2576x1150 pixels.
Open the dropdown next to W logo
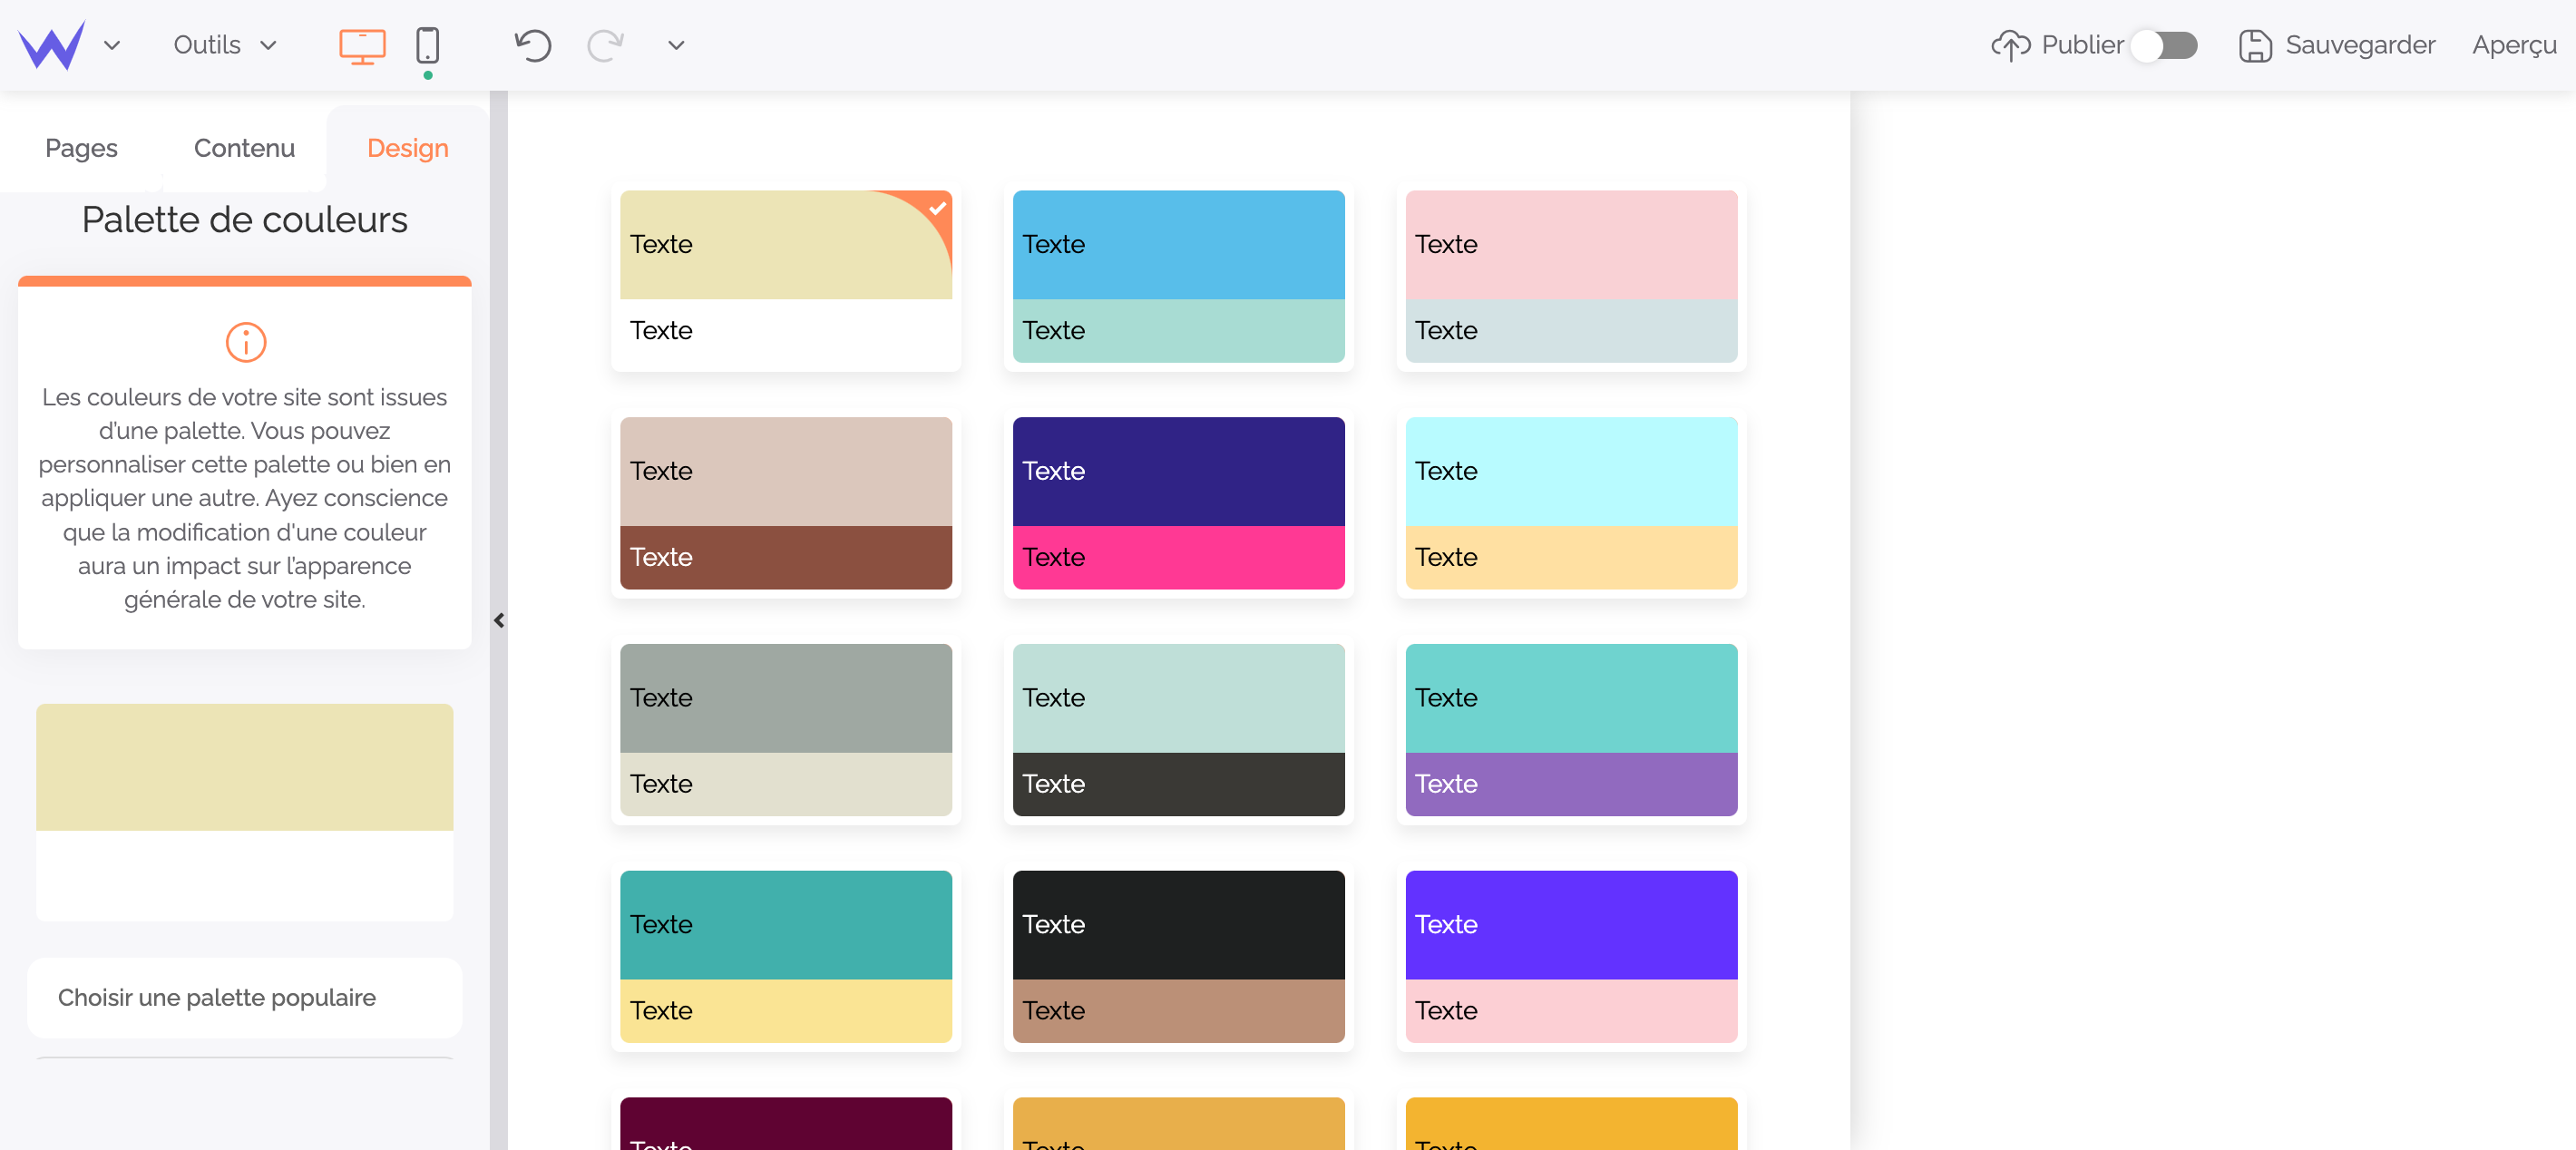coord(112,46)
